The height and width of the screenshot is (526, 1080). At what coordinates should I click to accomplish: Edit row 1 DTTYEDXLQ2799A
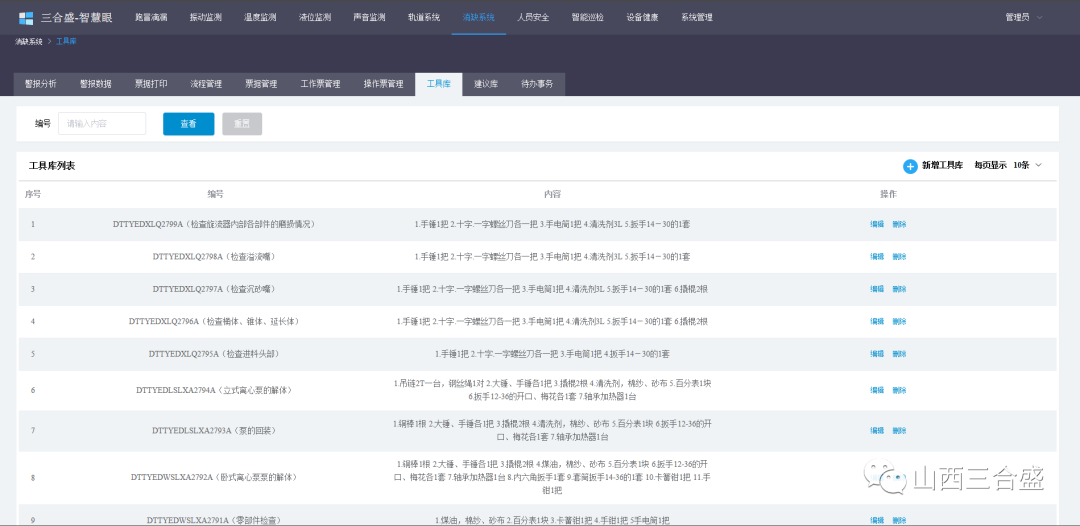pyautogui.click(x=877, y=224)
